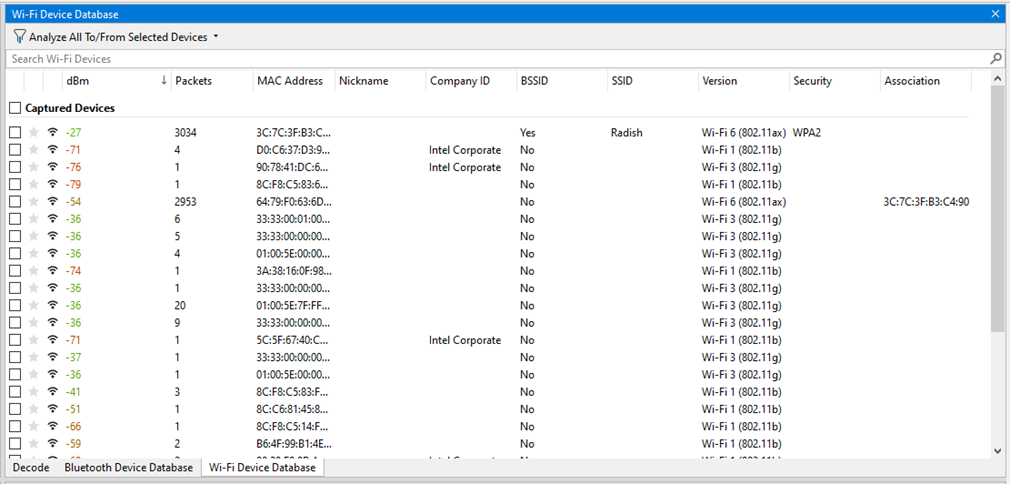Click the BSSID Yes cell
This screenshot has height=484, width=1010.
point(528,133)
